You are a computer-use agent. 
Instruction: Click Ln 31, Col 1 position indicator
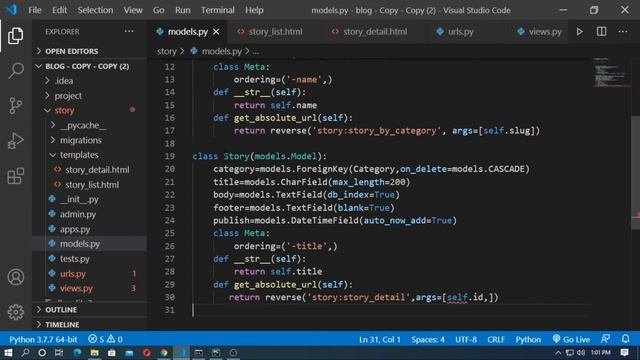coord(380,339)
